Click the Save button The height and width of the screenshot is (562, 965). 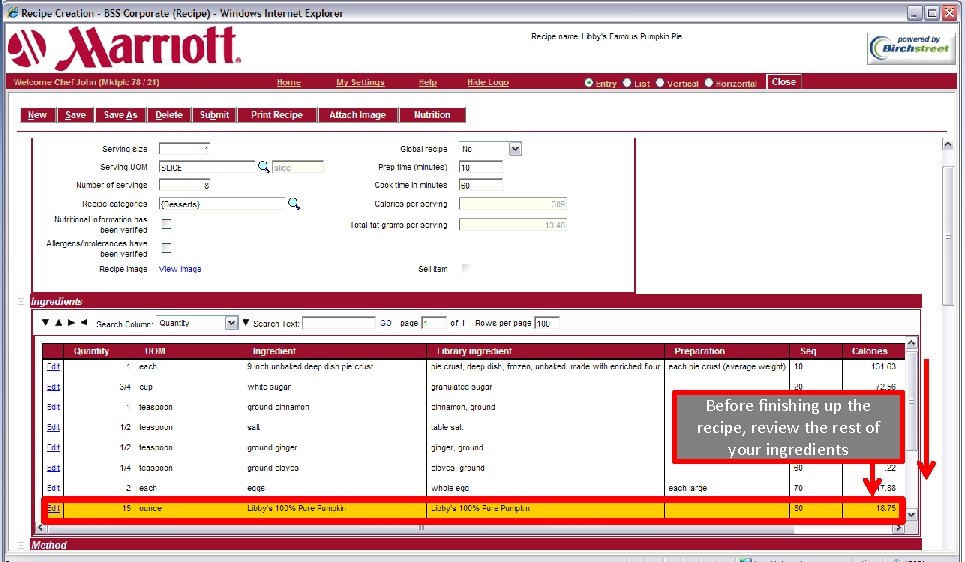(x=75, y=115)
